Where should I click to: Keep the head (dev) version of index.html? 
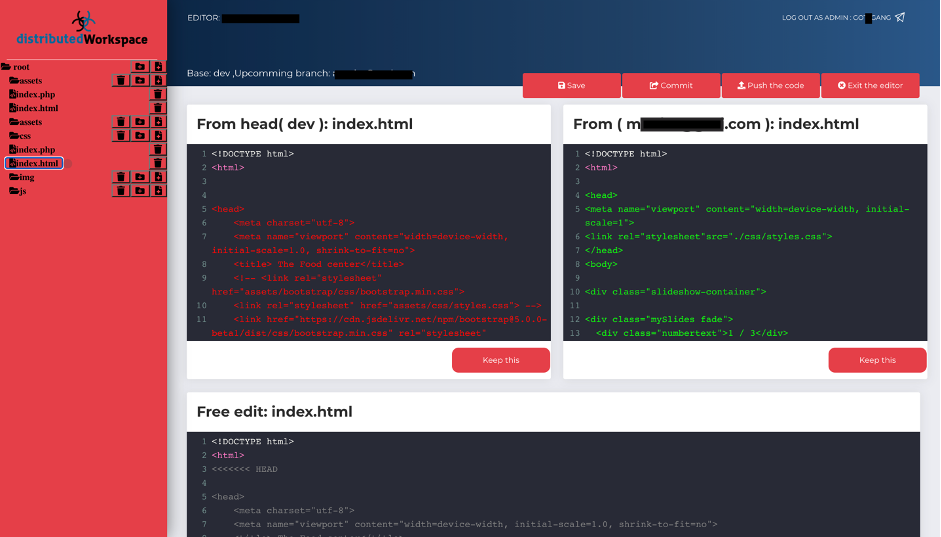500,360
